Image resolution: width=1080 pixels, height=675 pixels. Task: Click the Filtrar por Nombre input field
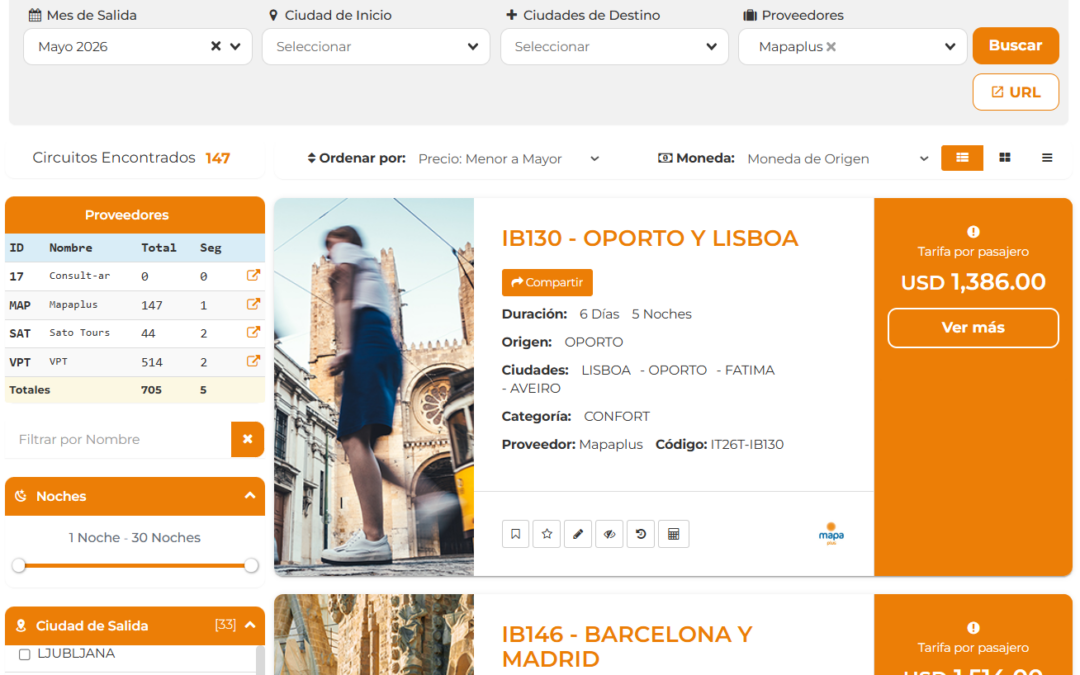coord(118,439)
